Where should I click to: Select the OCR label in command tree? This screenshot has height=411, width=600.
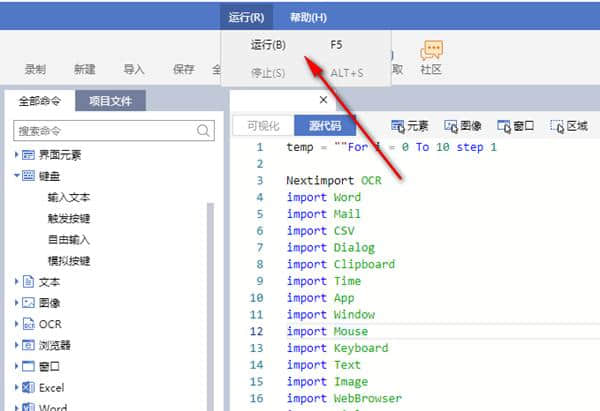click(x=50, y=324)
